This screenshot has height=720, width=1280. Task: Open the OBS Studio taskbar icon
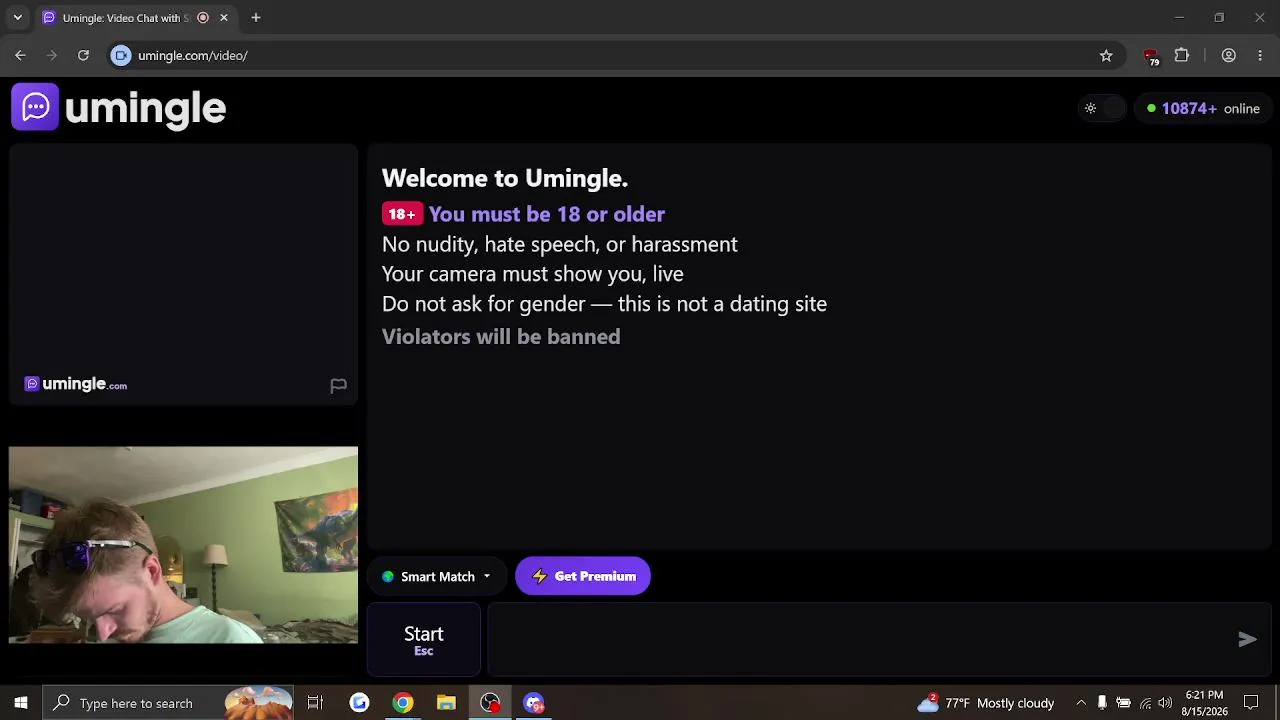click(490, 703)
